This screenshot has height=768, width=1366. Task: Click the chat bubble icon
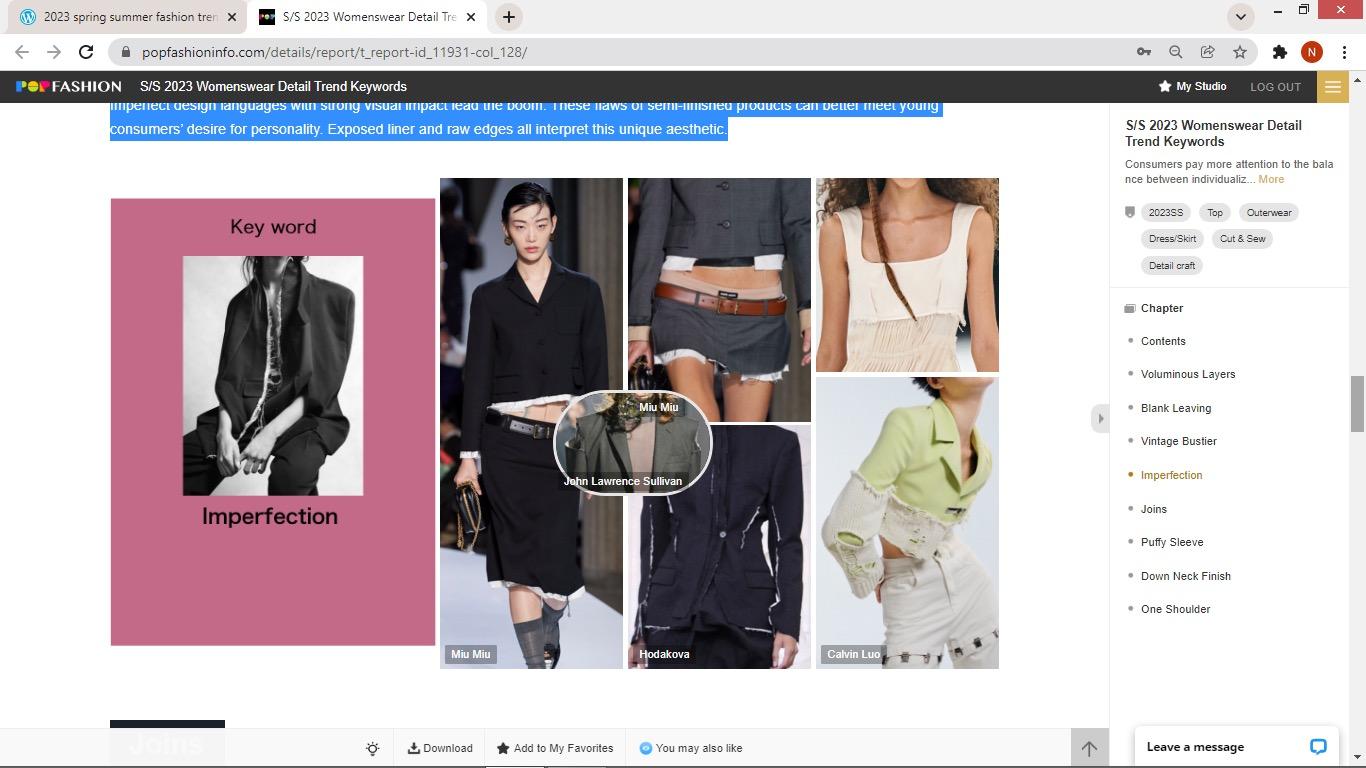pos(1318,747)
